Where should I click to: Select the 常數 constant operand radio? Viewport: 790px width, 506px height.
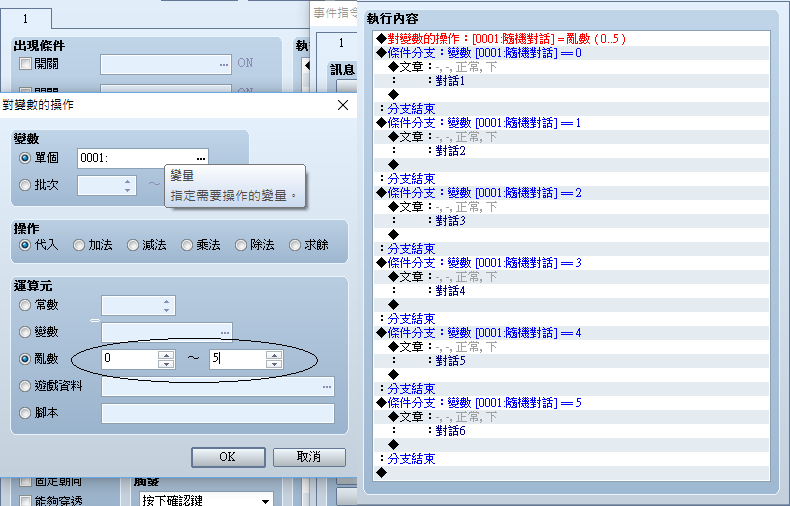[x=25, y=305]
